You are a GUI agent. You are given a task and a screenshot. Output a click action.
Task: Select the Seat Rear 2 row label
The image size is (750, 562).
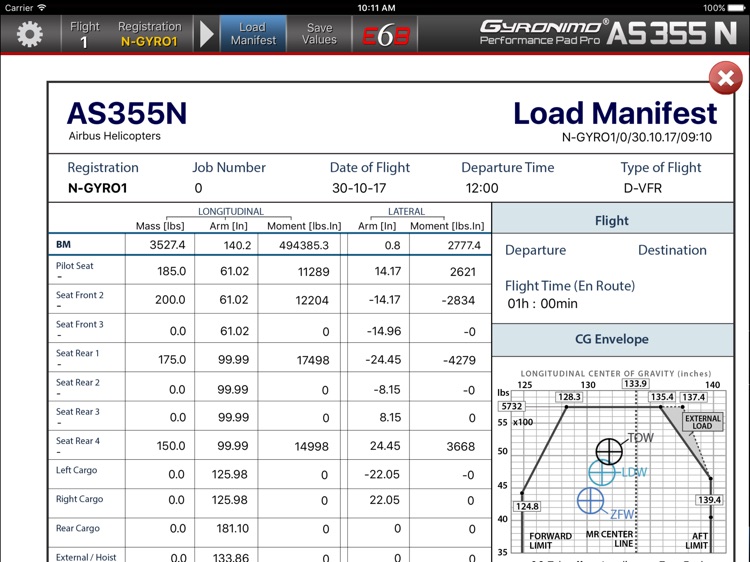point(77,383)
